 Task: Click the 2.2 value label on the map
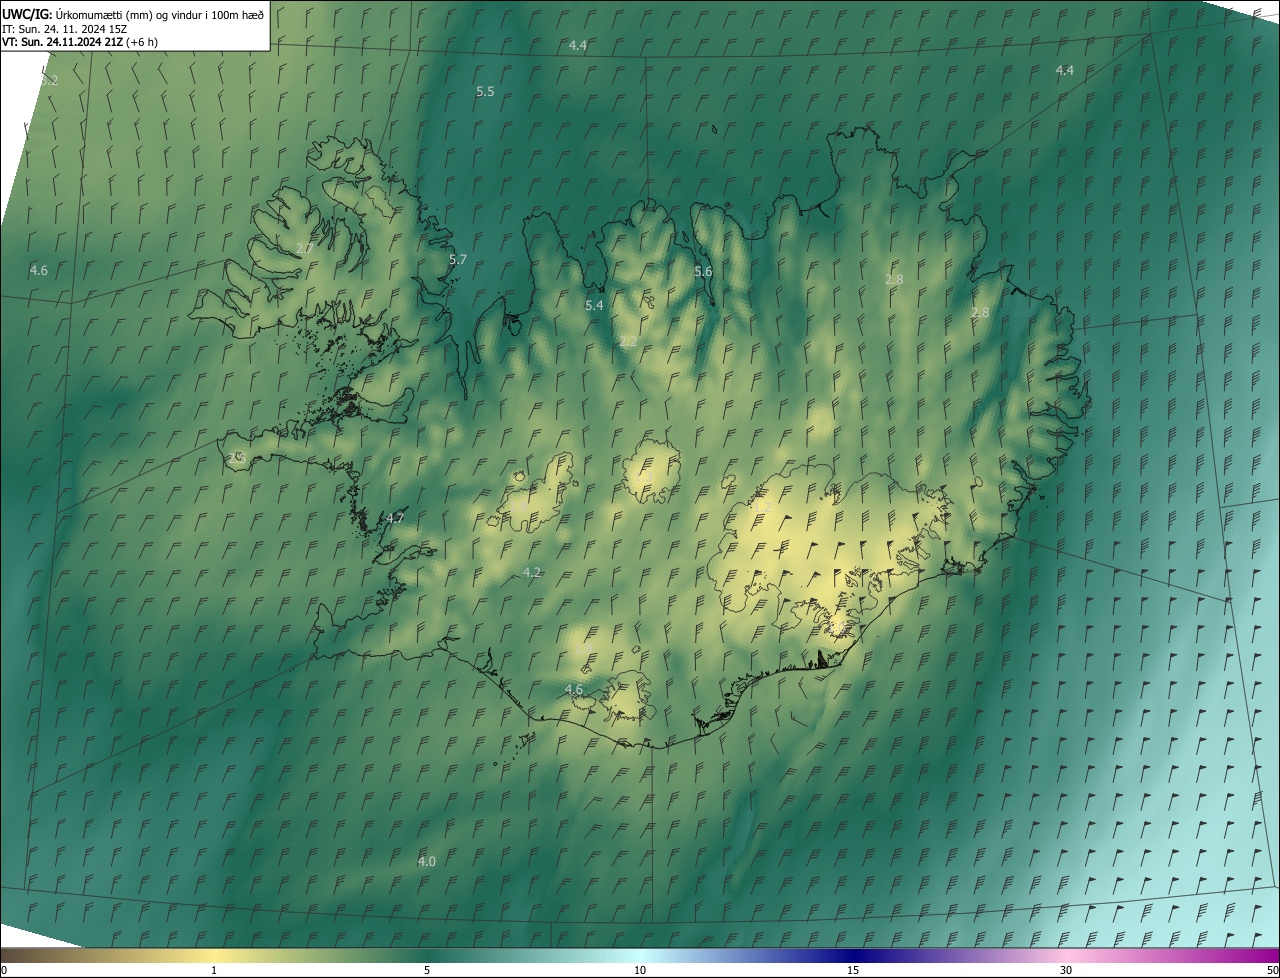coord(628,341)
